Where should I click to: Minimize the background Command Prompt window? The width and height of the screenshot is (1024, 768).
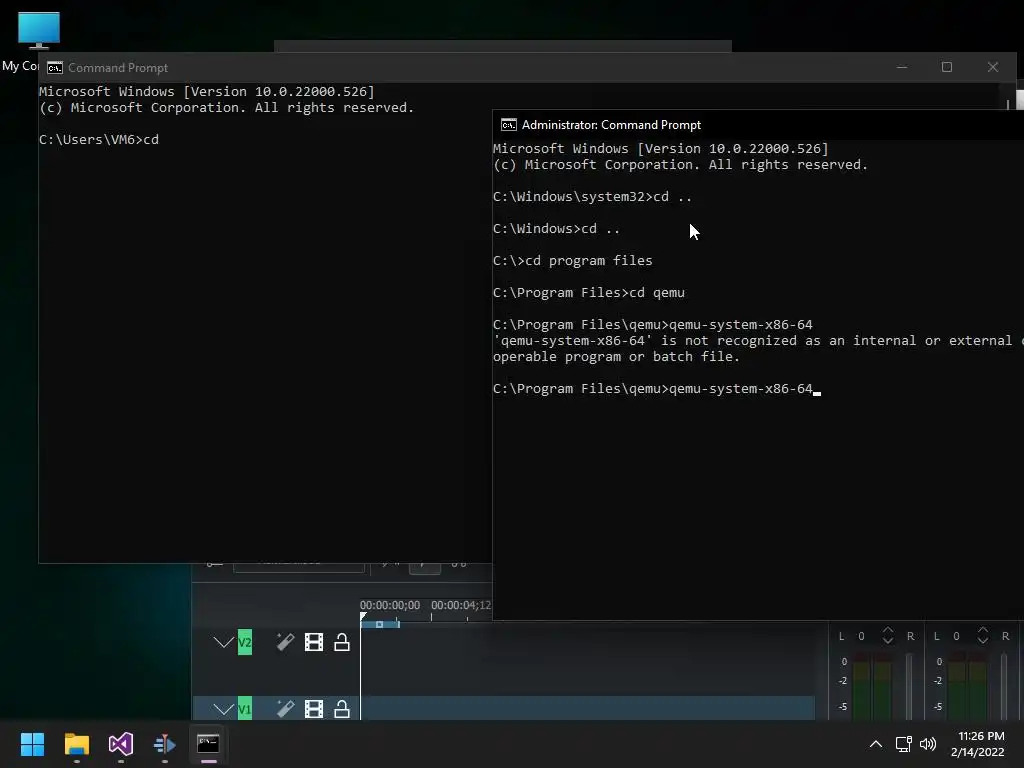[x=902, y=67]
